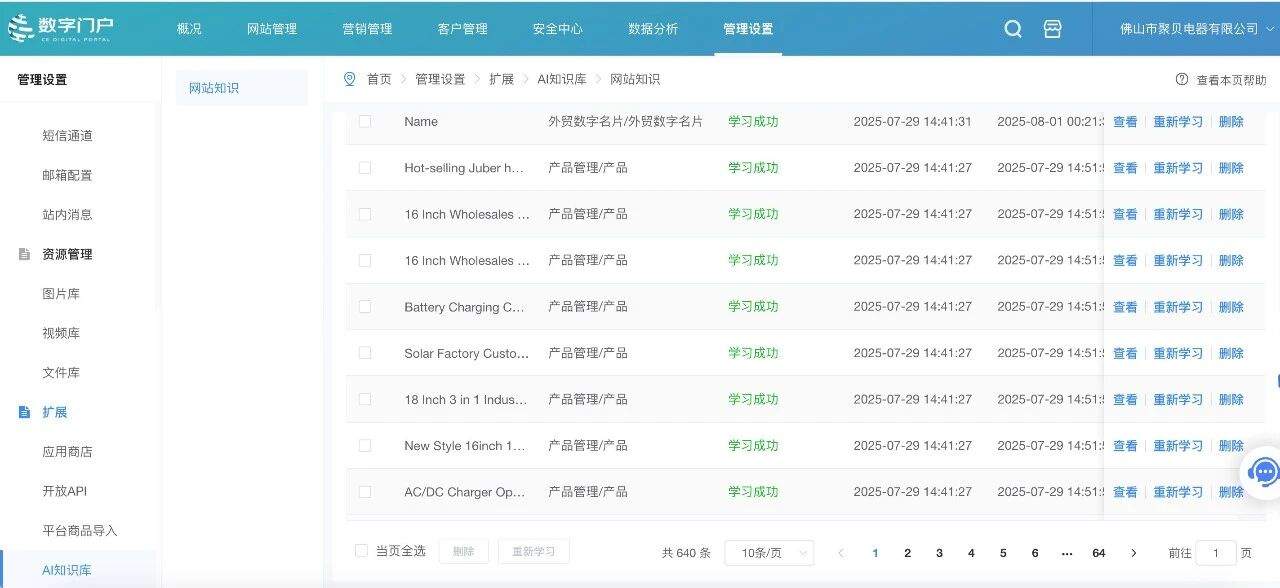1280x588 pixels.
Task: Click 重新学习 for the Solar Factory row
Action: pos(1178,353)
